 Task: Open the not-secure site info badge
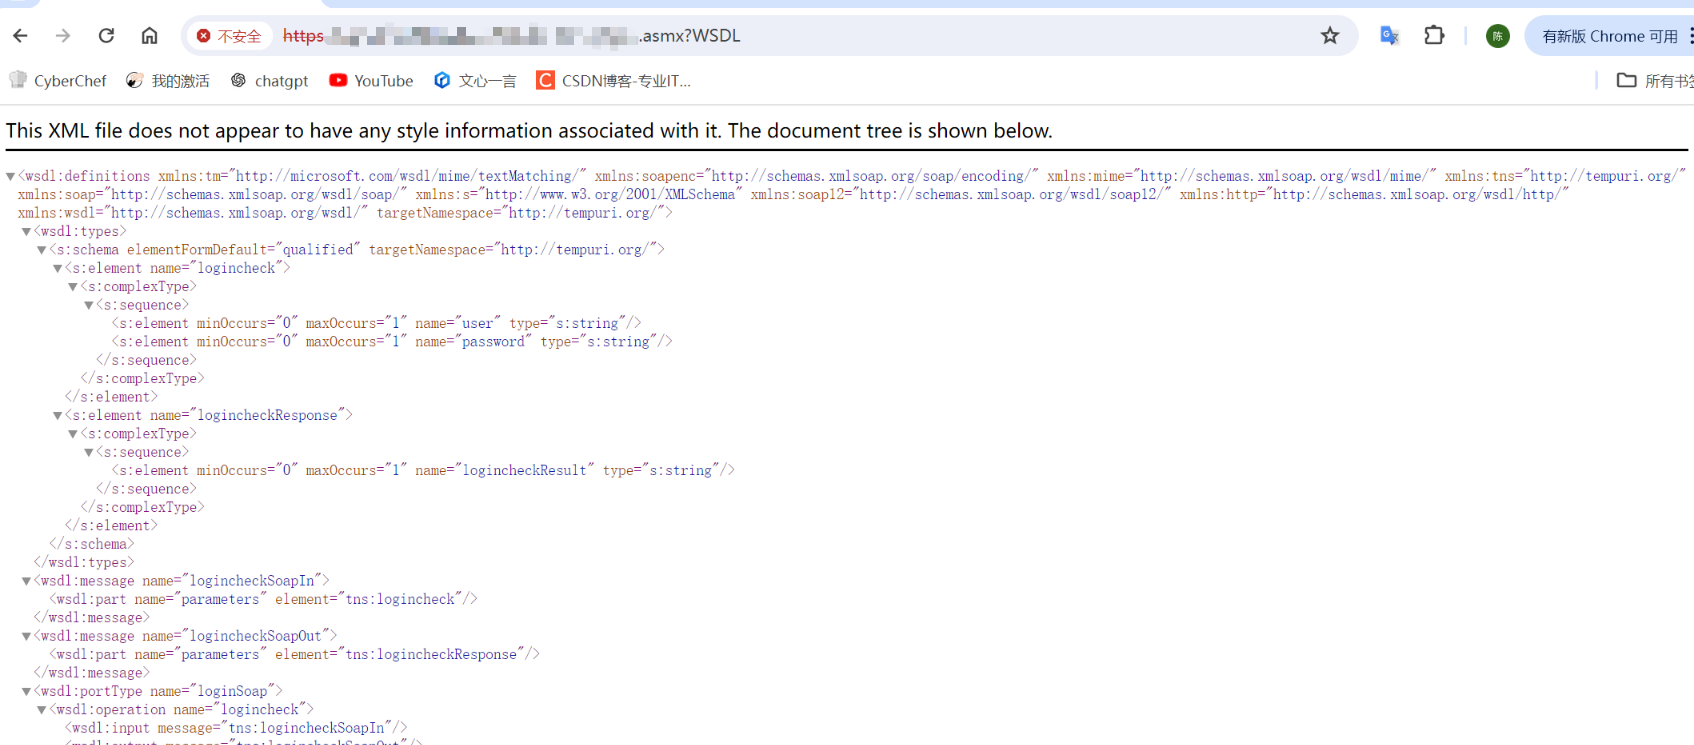[x=229, y=36]
